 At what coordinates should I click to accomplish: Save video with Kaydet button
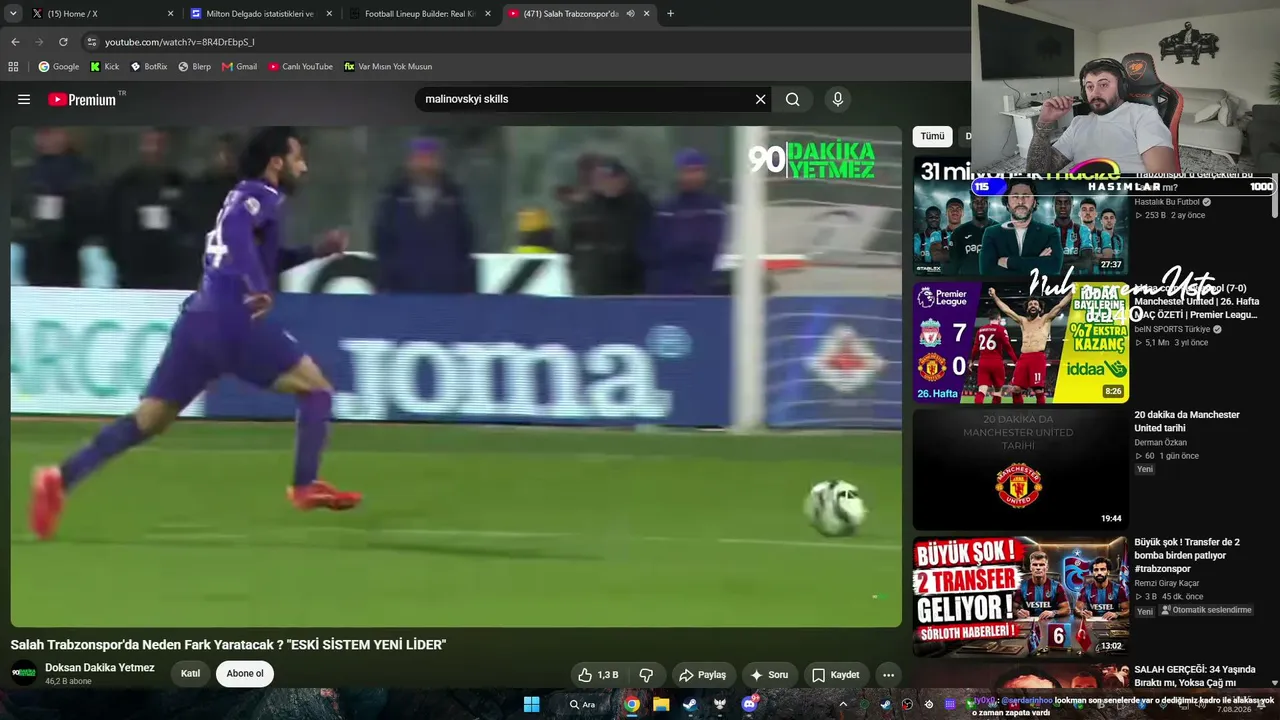click(836, 675)
